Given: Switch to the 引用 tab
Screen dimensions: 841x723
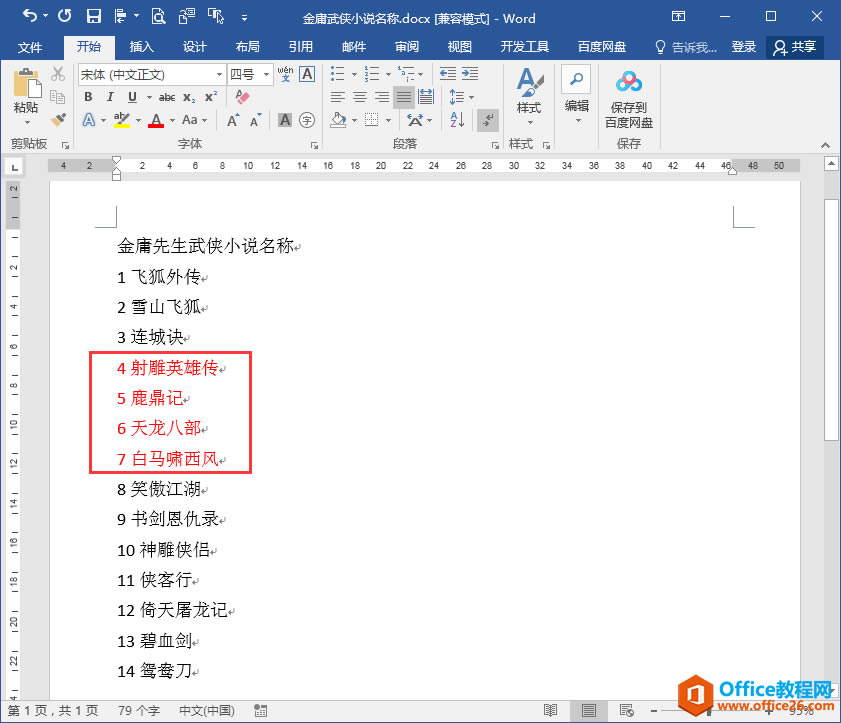Looking at the screenshot, I should (x=300, y=47).
